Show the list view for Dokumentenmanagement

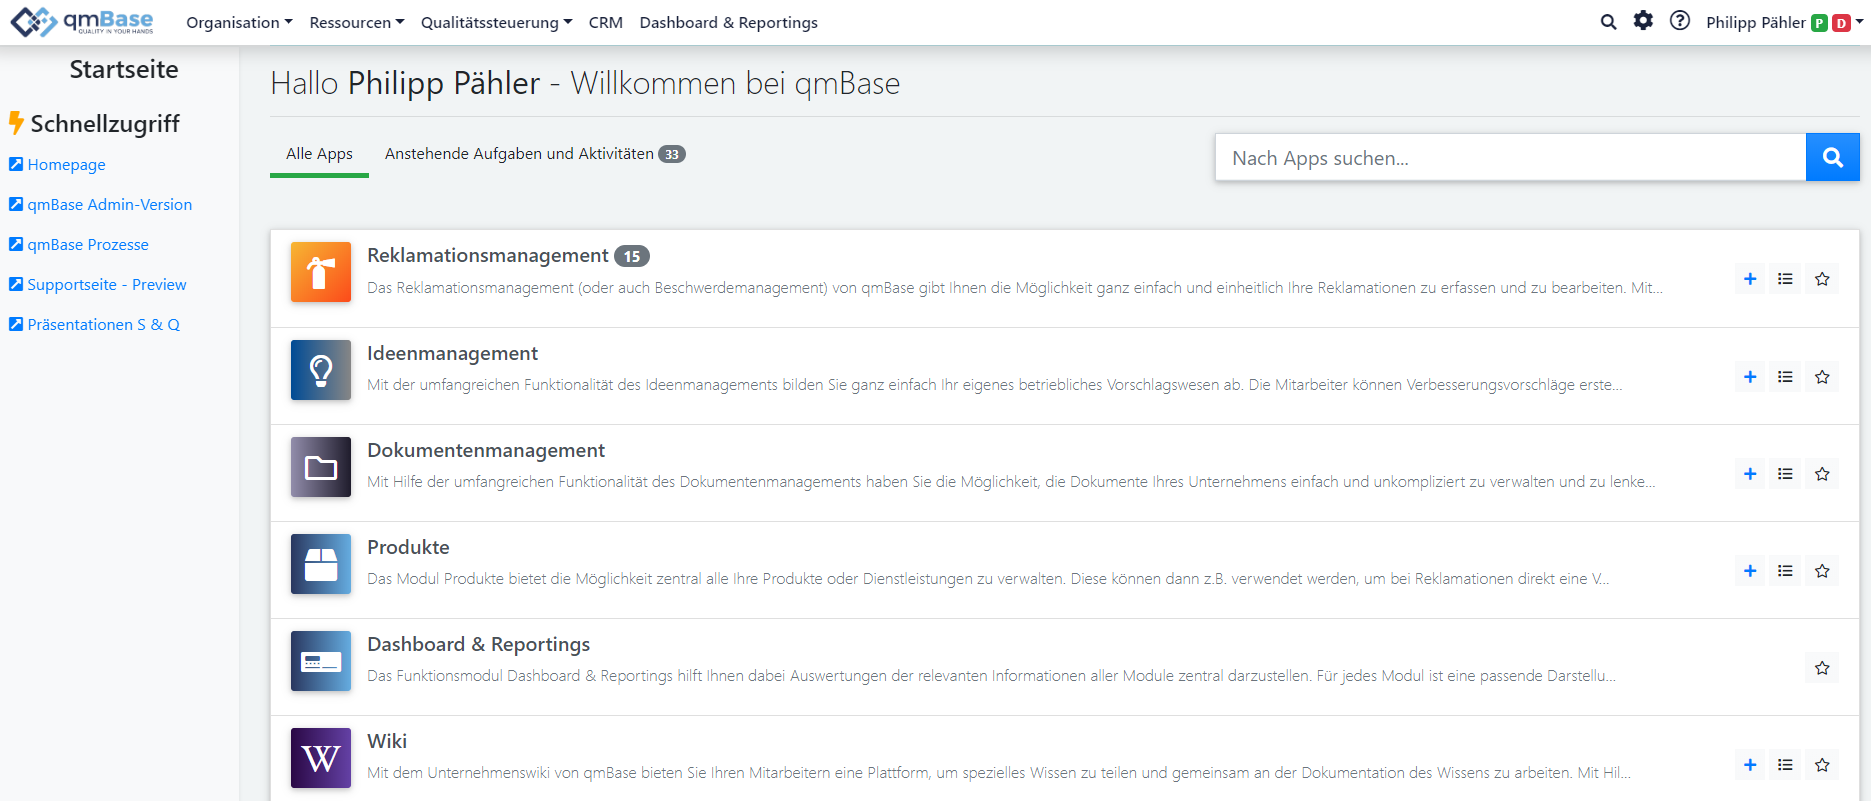point(1785,474)
